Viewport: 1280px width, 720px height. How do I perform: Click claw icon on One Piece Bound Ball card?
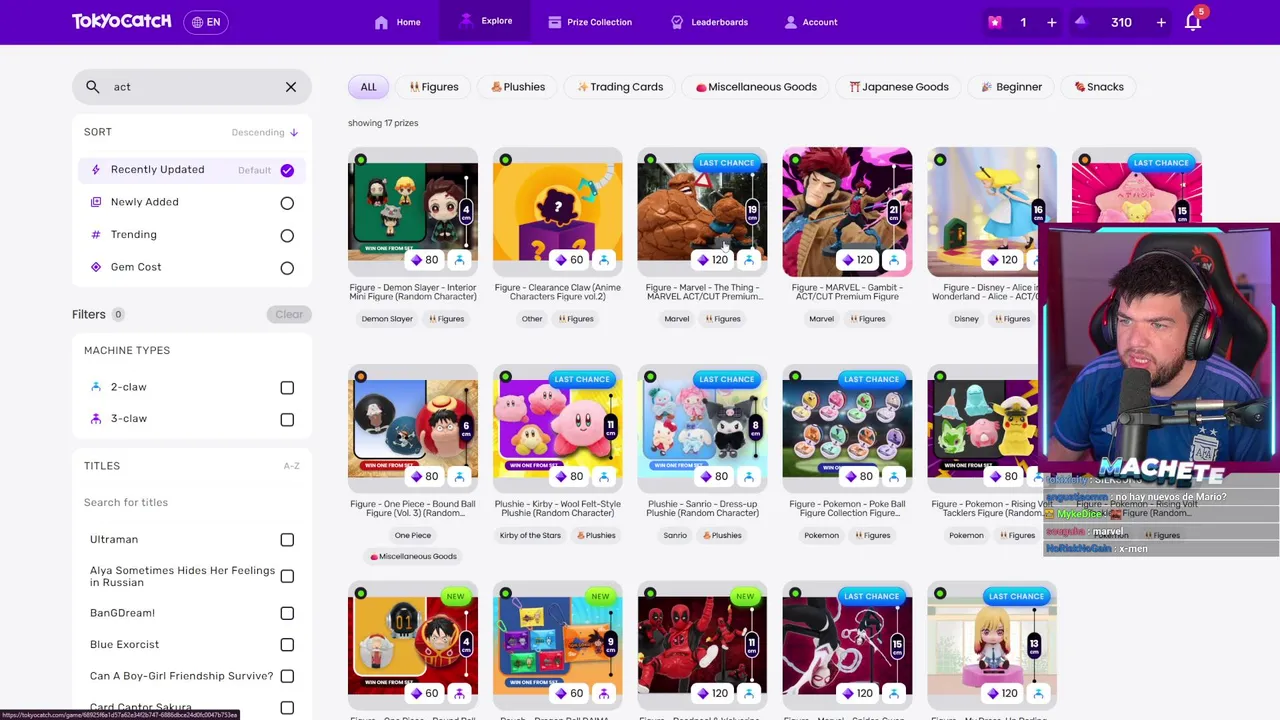459,477
